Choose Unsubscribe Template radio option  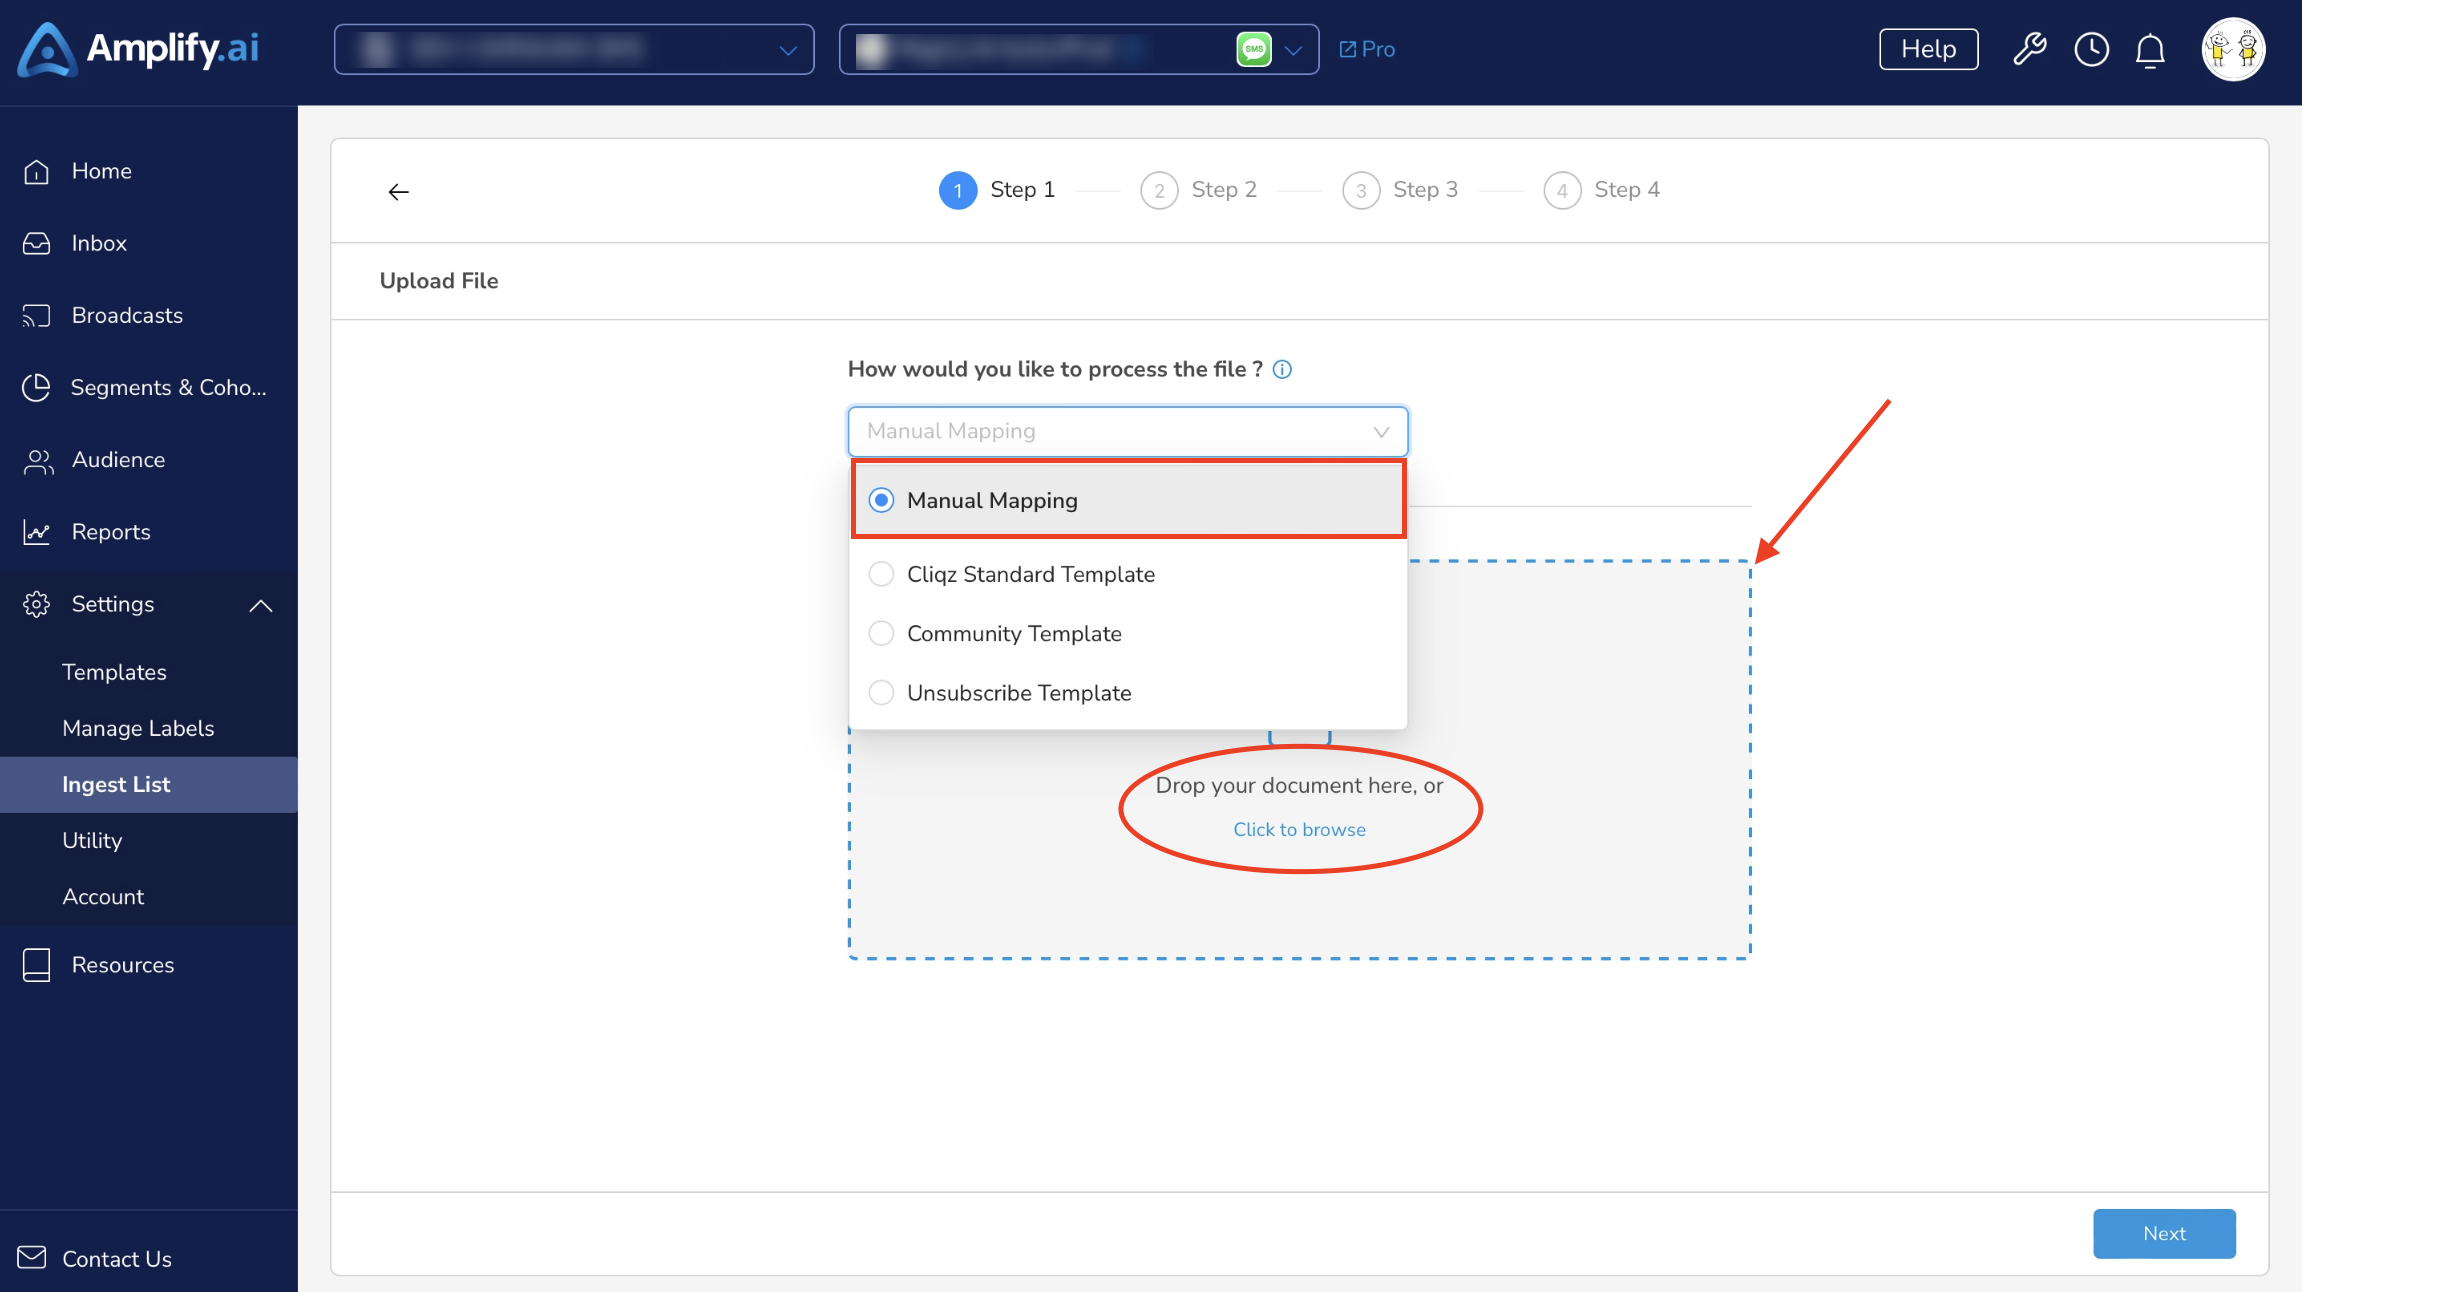coord(881,692)
